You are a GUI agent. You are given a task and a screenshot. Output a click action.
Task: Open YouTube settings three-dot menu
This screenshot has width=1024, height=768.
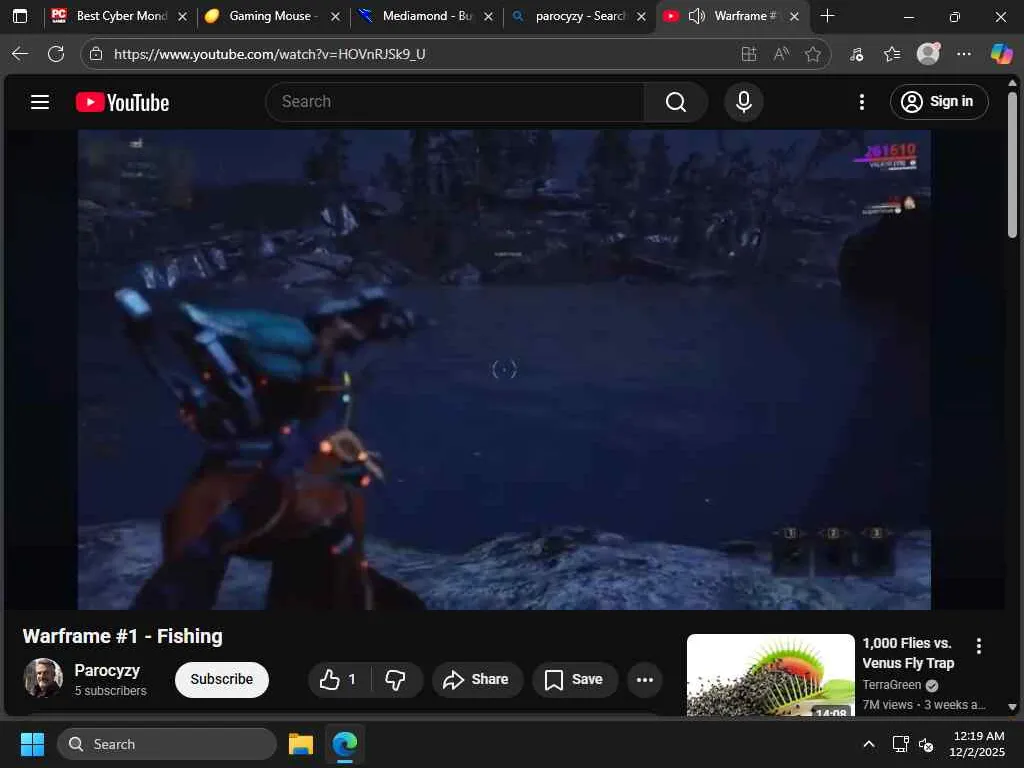(x=862, y=102)
